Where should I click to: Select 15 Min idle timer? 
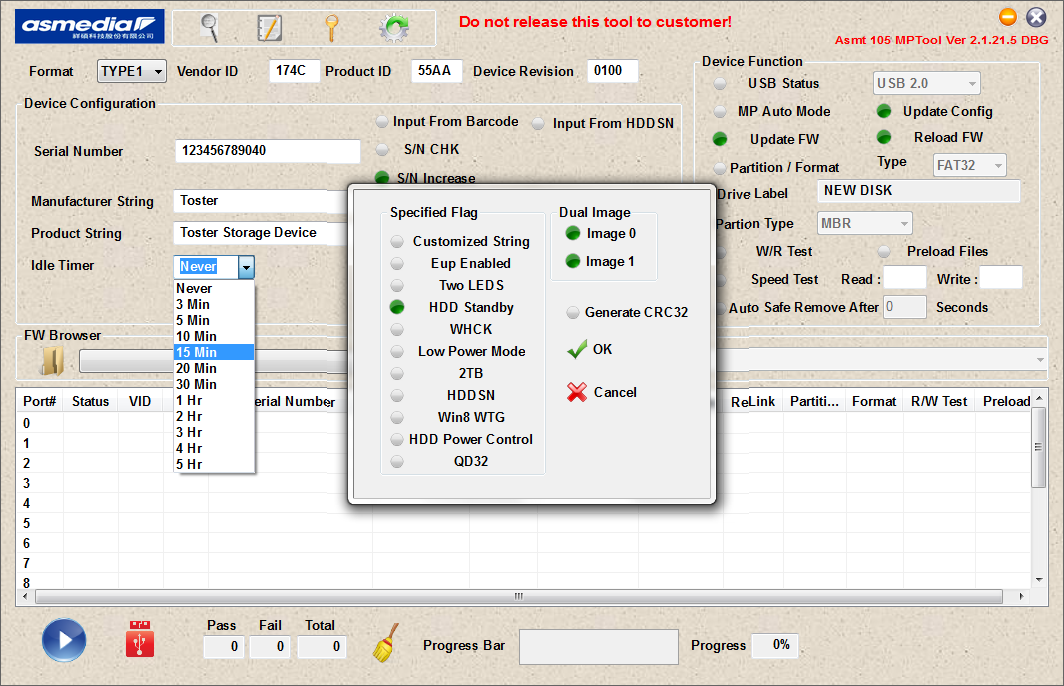(x=214, y=352)
